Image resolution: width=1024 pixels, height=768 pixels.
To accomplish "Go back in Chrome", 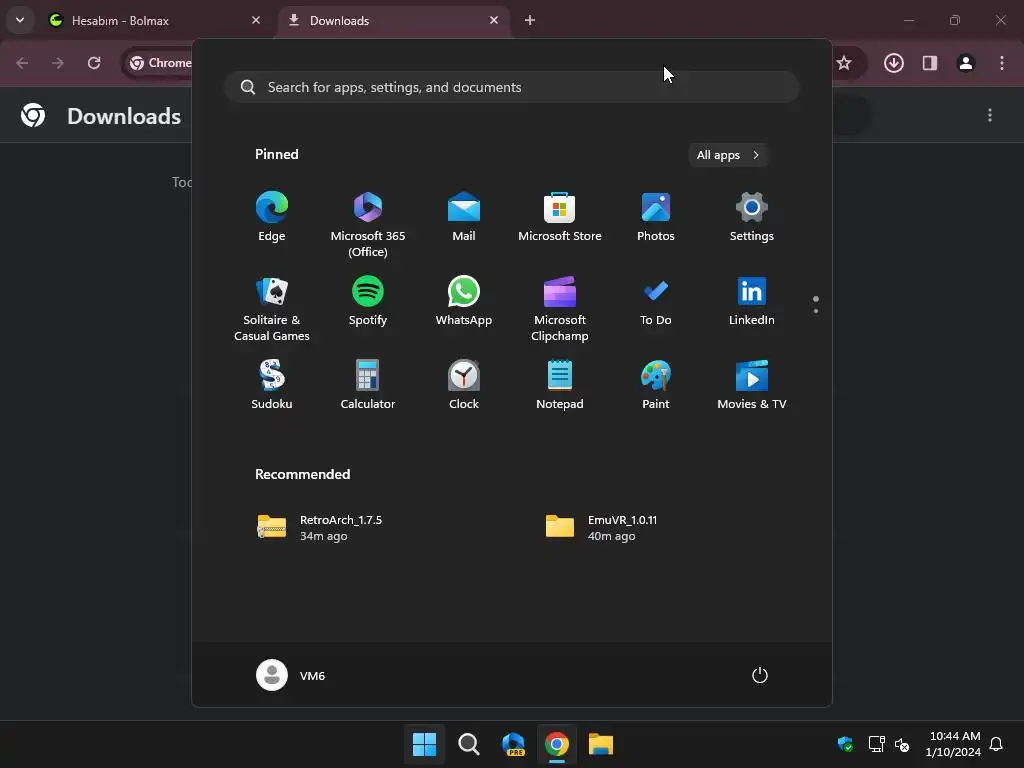I will pyautogui.click(x=22, y=63).
